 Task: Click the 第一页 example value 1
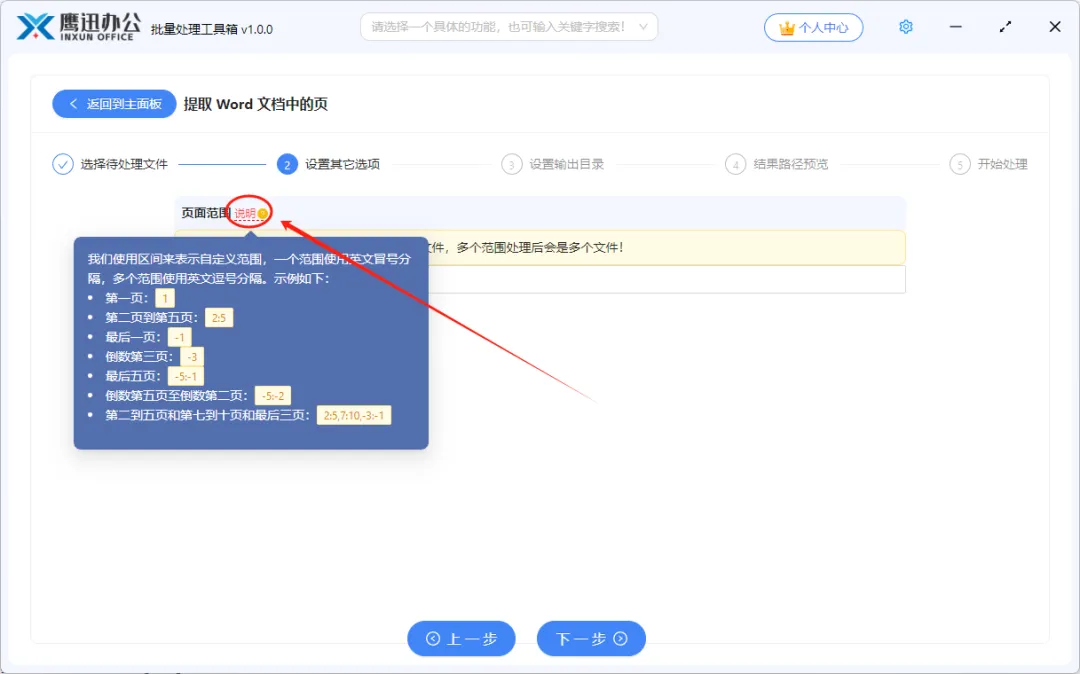[165, 298]
